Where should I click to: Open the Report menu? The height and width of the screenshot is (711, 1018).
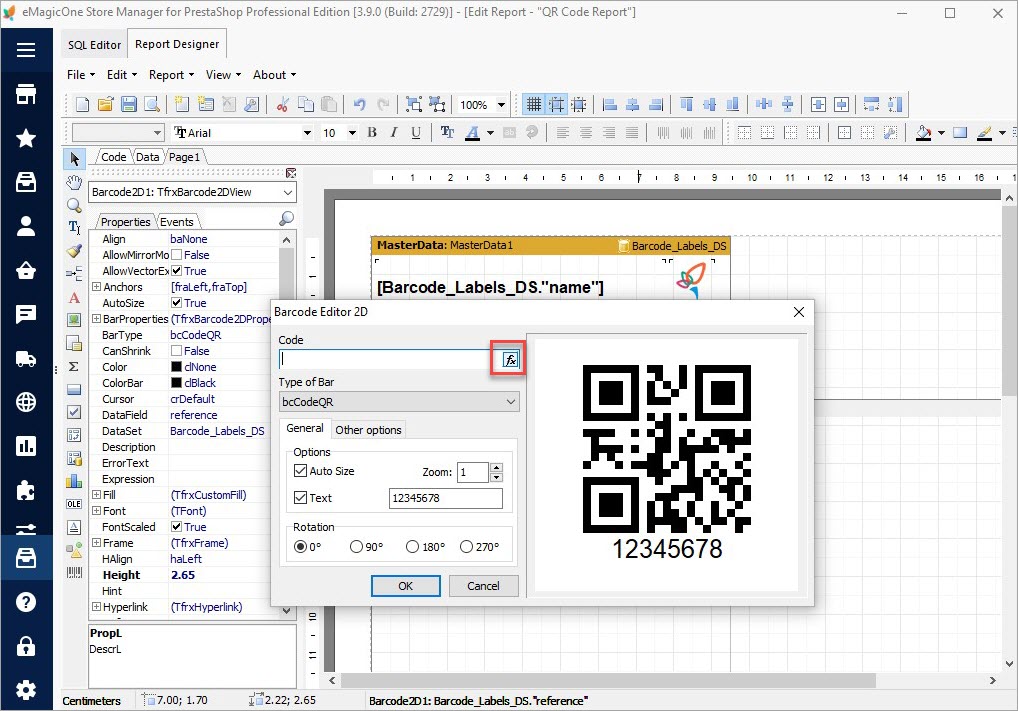pyautogui.click(x=171, y=75)
